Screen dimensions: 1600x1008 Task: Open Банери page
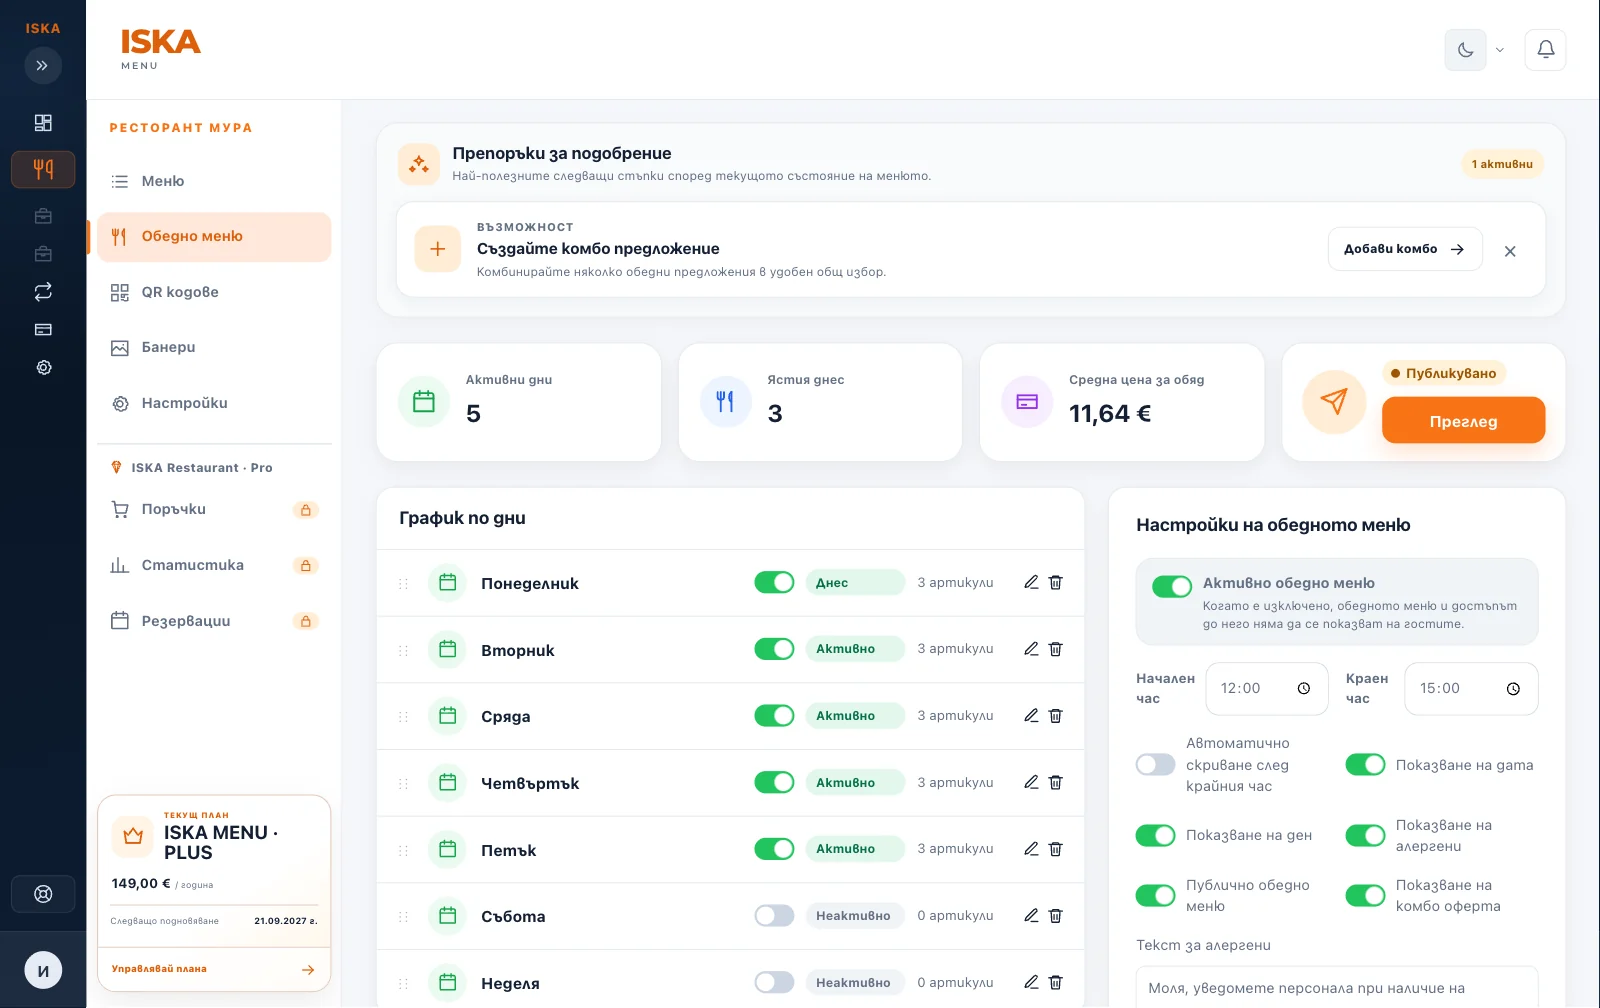point(214,348)
